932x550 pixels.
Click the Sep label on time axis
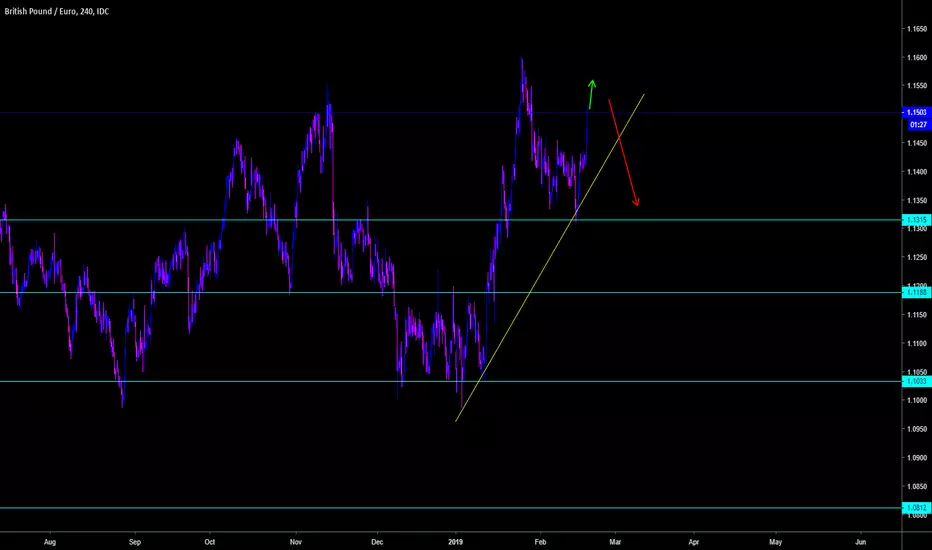(x=135, y=542)
